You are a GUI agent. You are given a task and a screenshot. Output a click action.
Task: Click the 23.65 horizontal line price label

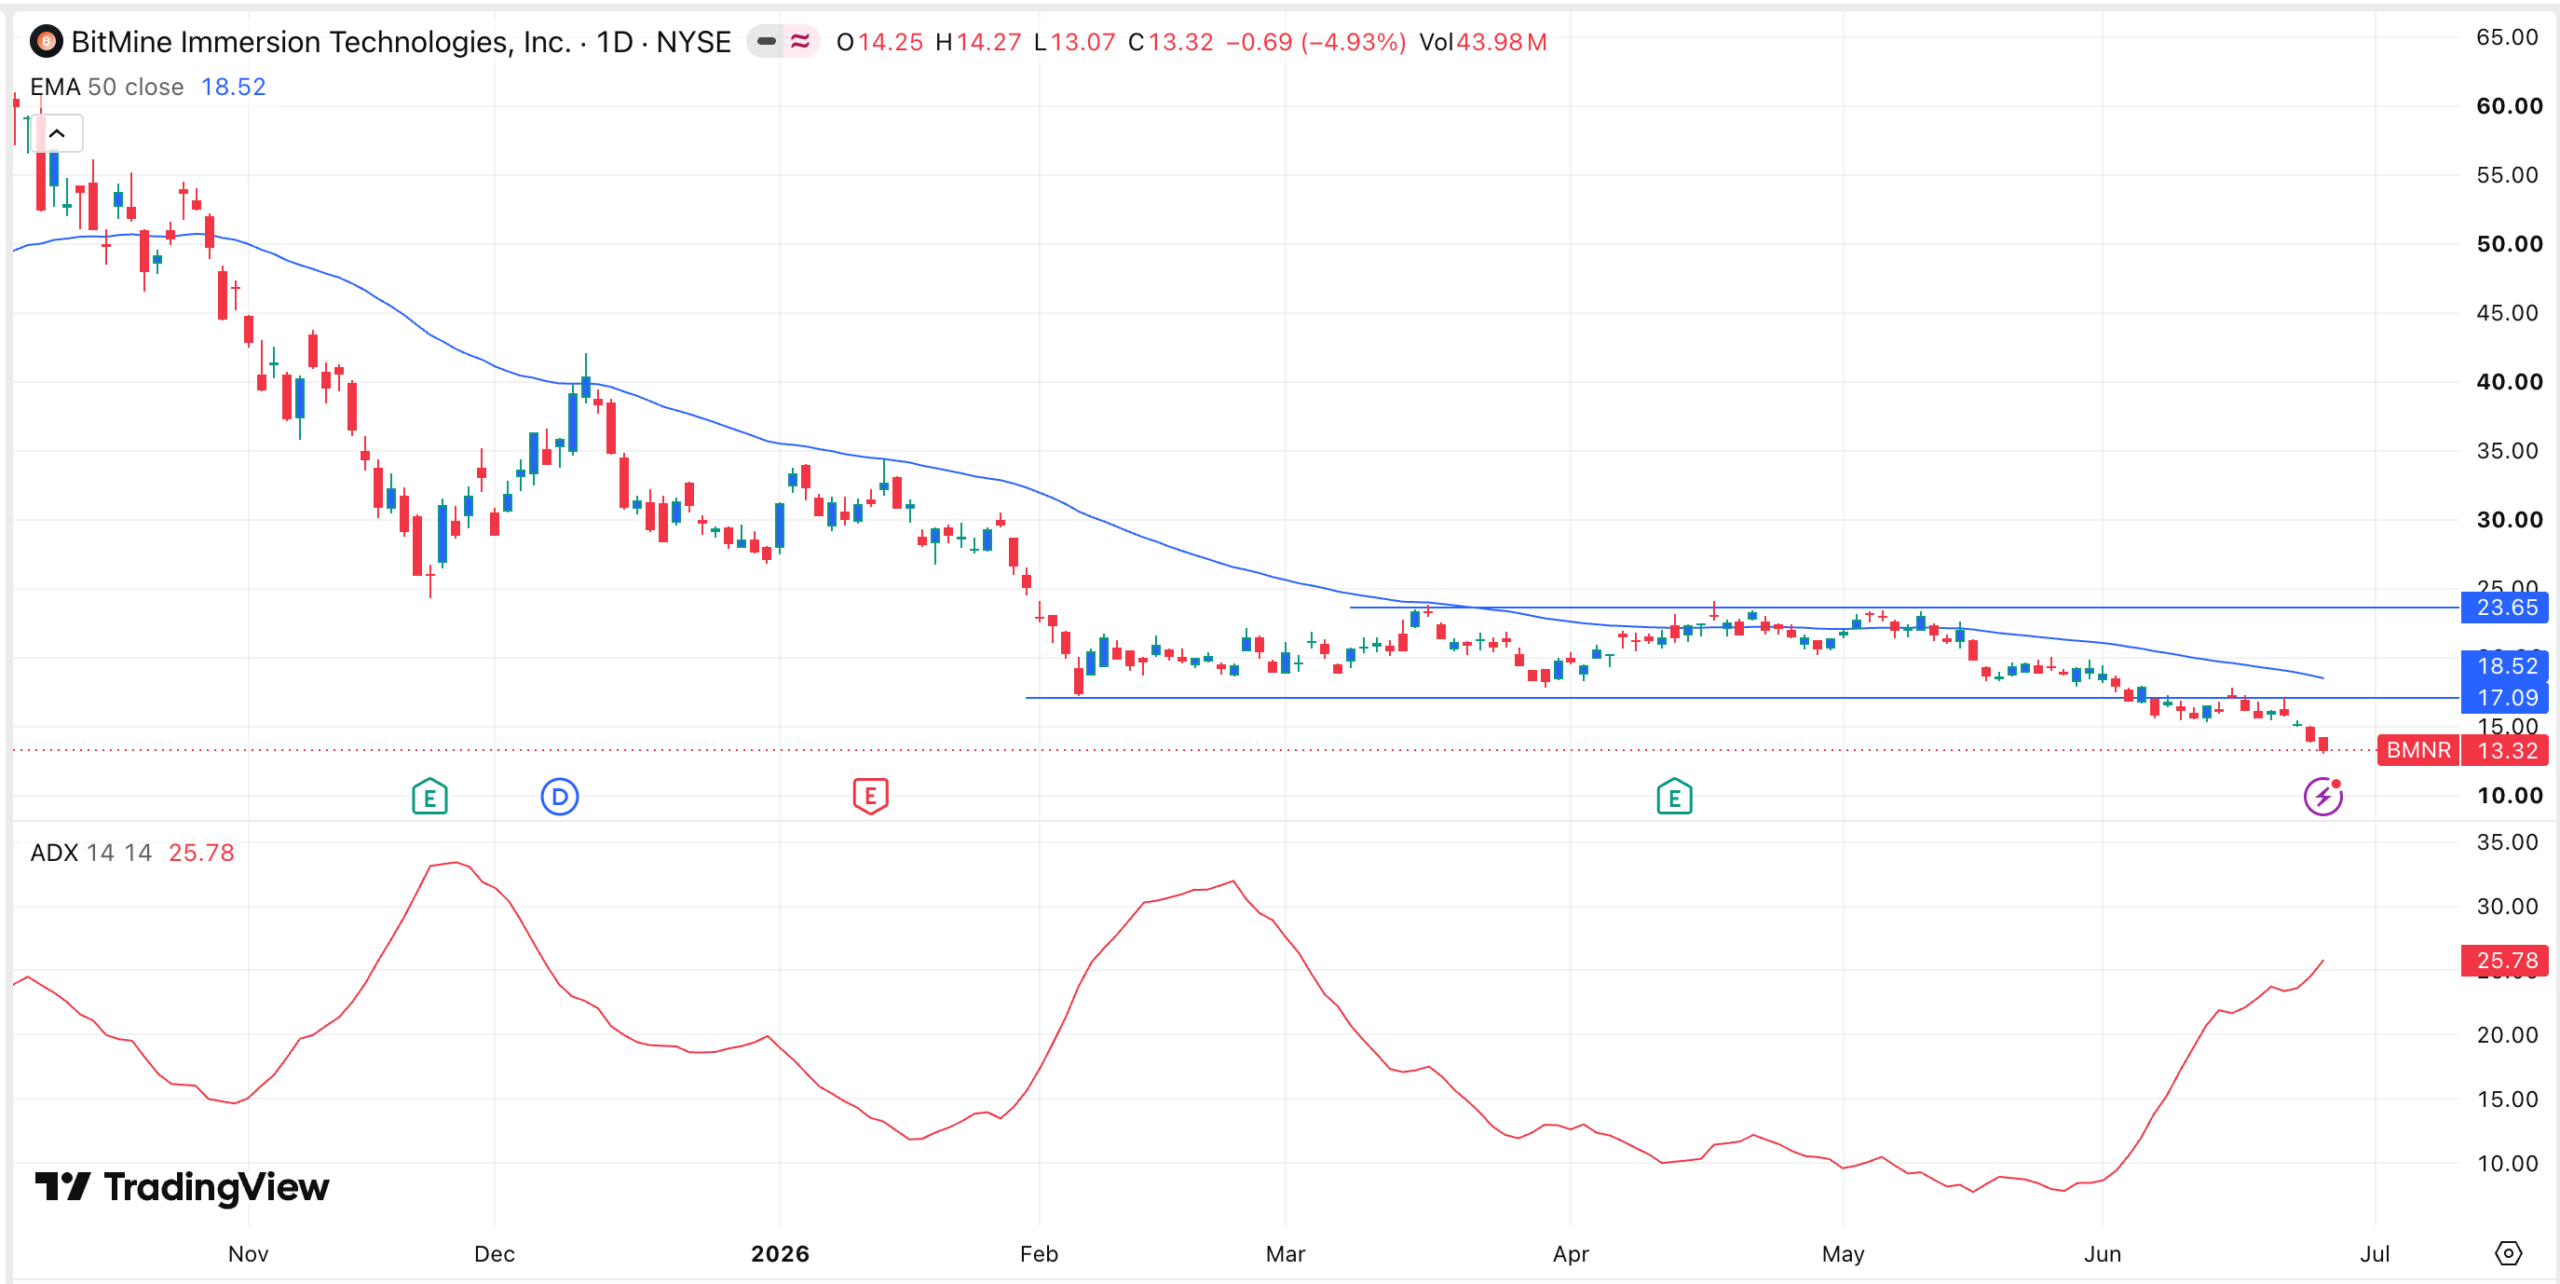(x=2505, y=607)
